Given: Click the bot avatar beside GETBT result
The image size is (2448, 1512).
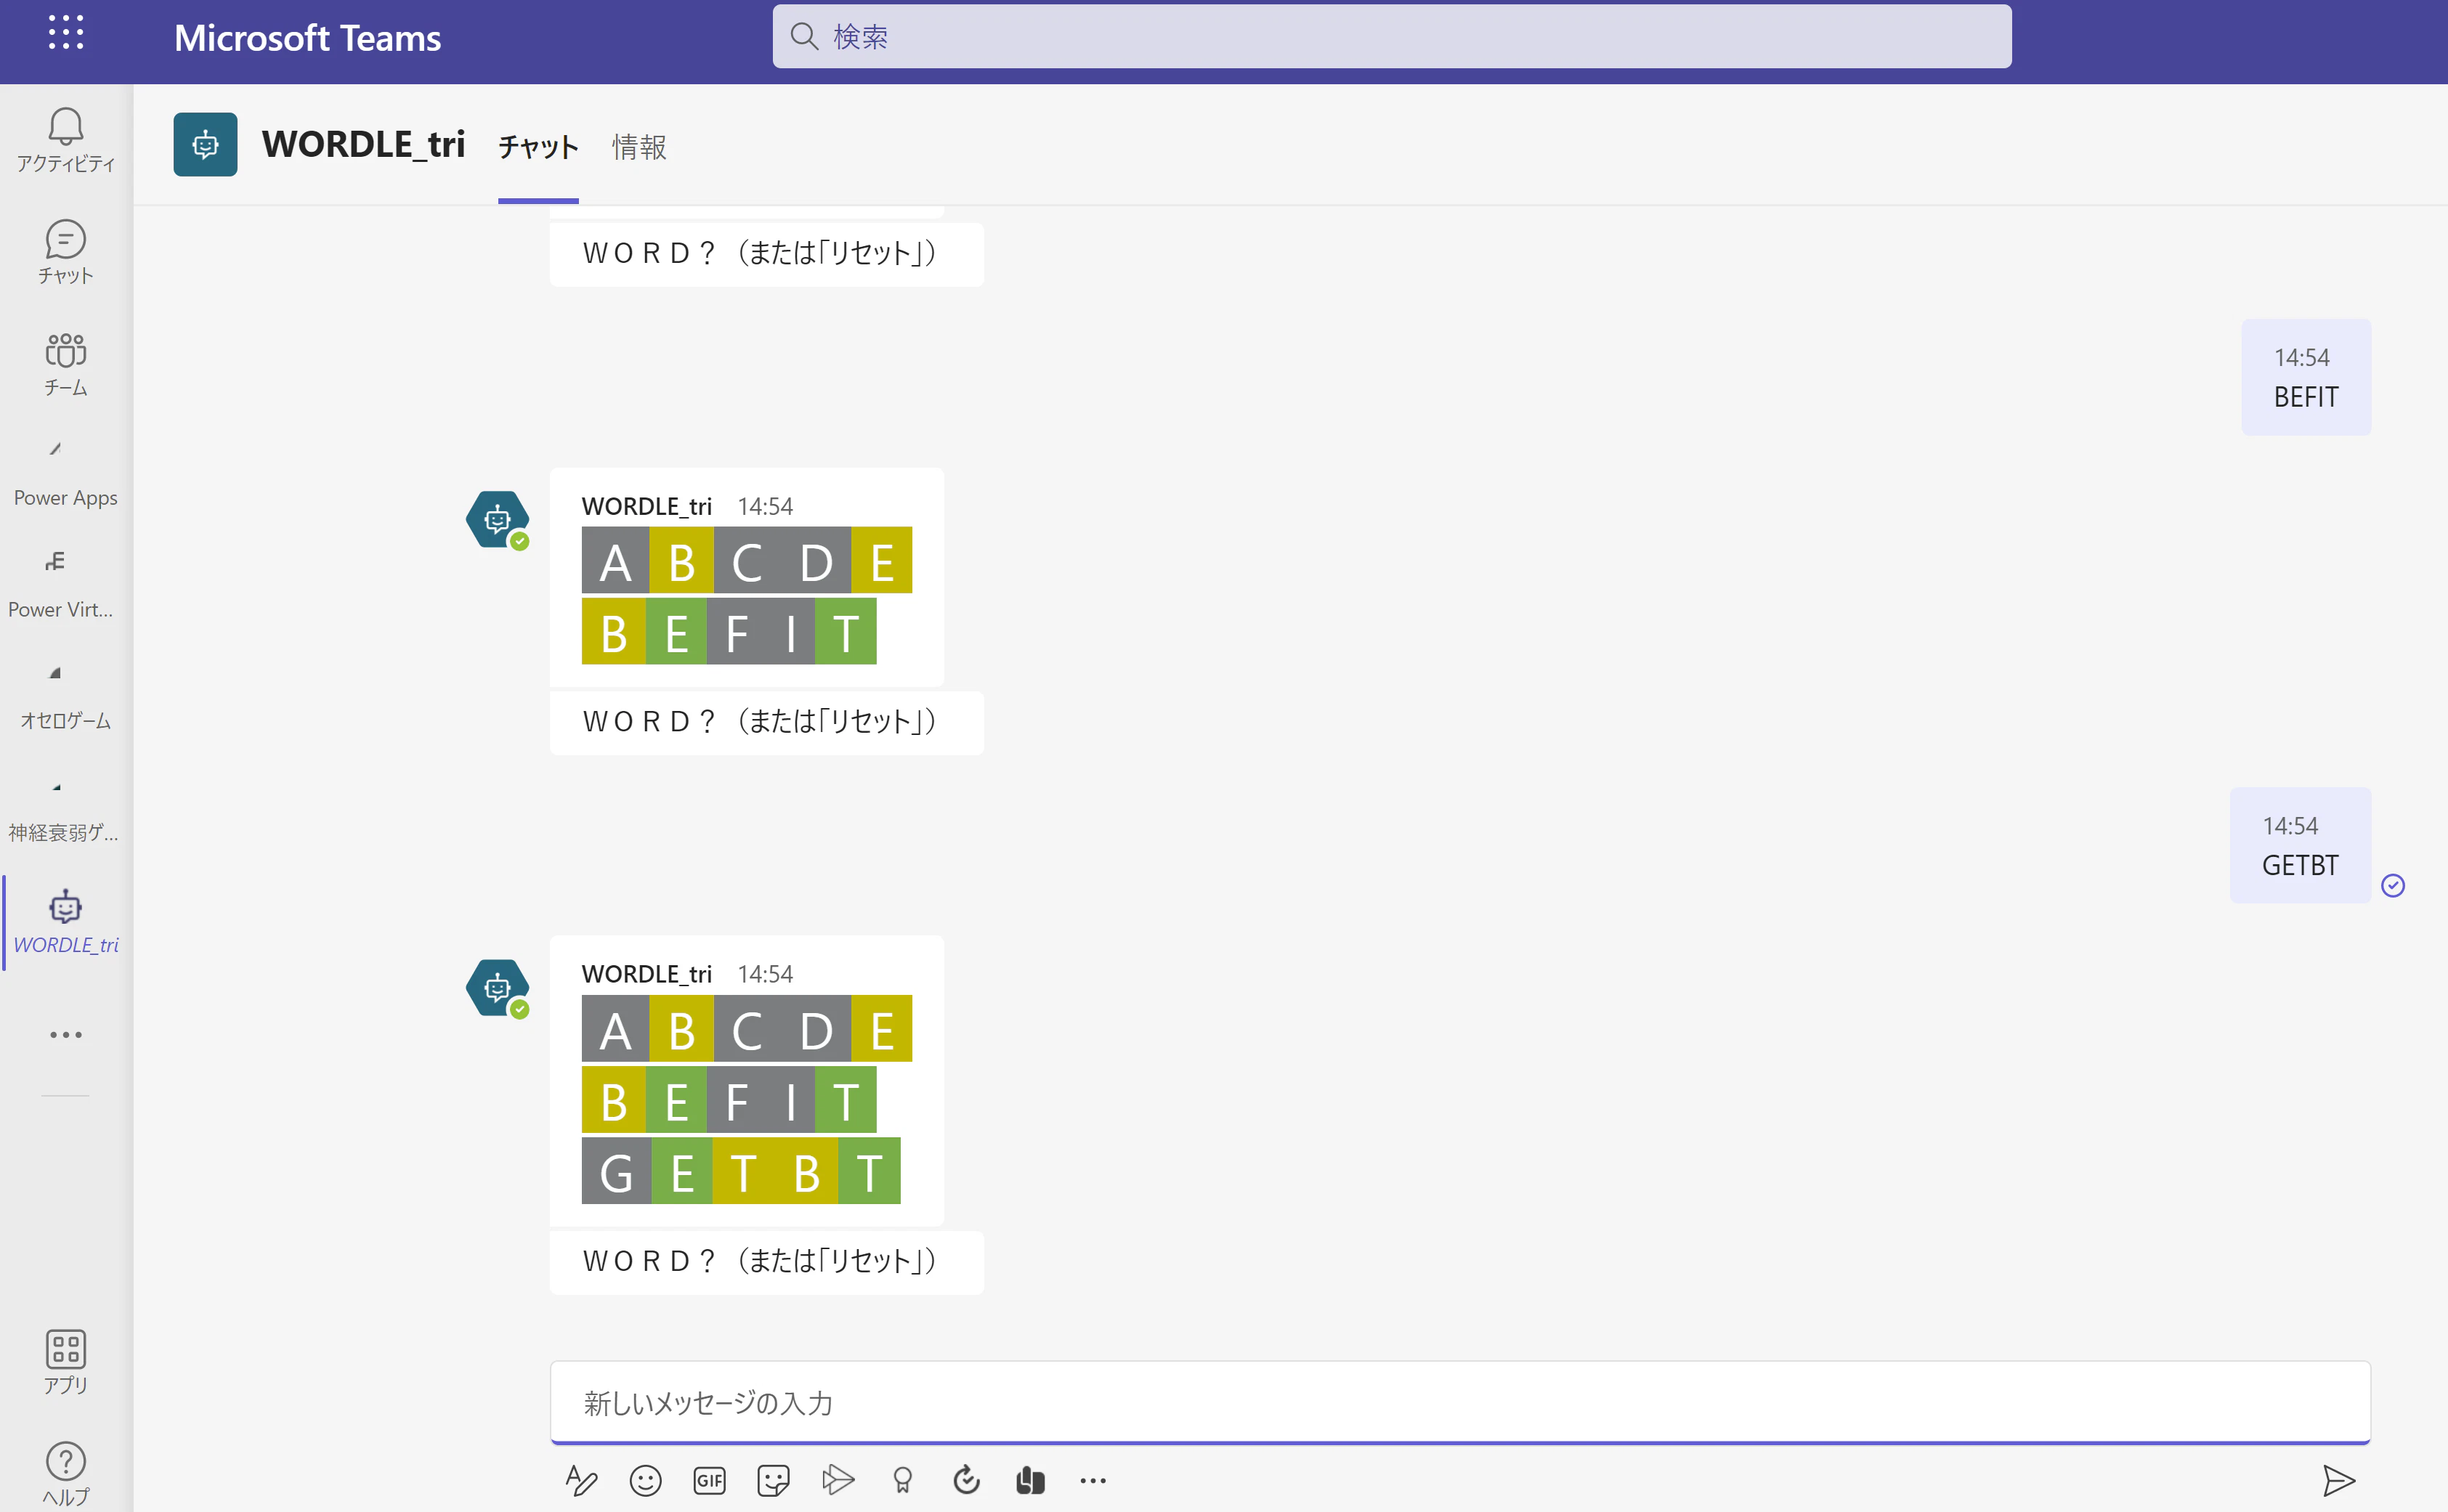Looking at the screenshot, I should click(498, 988).
